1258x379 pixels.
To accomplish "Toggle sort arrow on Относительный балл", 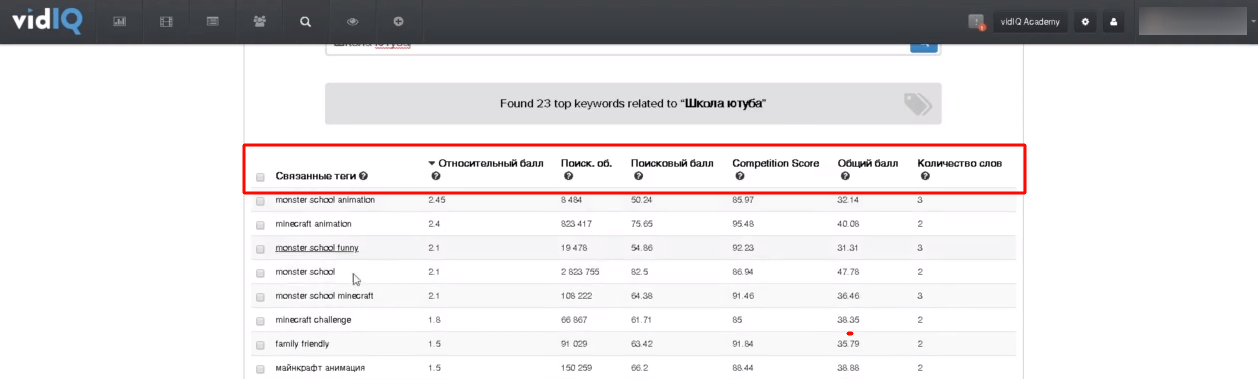I will tap(432, 163).
